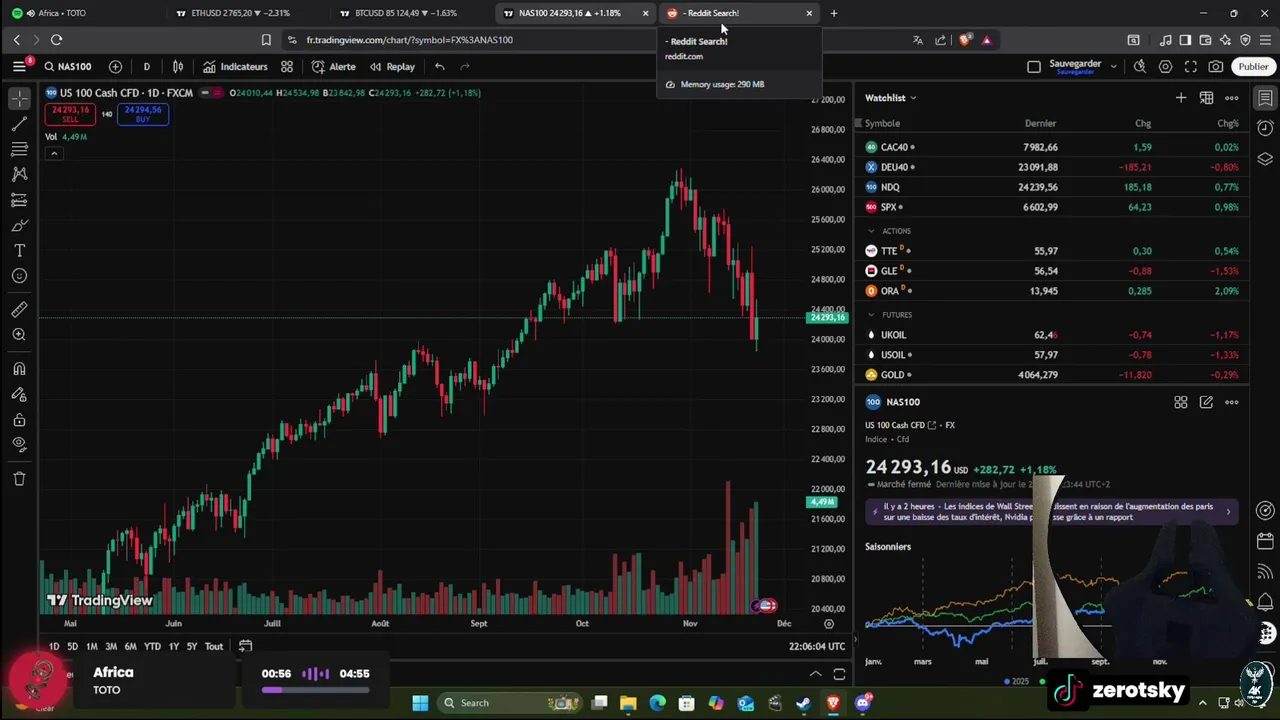Open chart settings hexagon icon
The image size is (1280, 720).
pos(1165,67)
